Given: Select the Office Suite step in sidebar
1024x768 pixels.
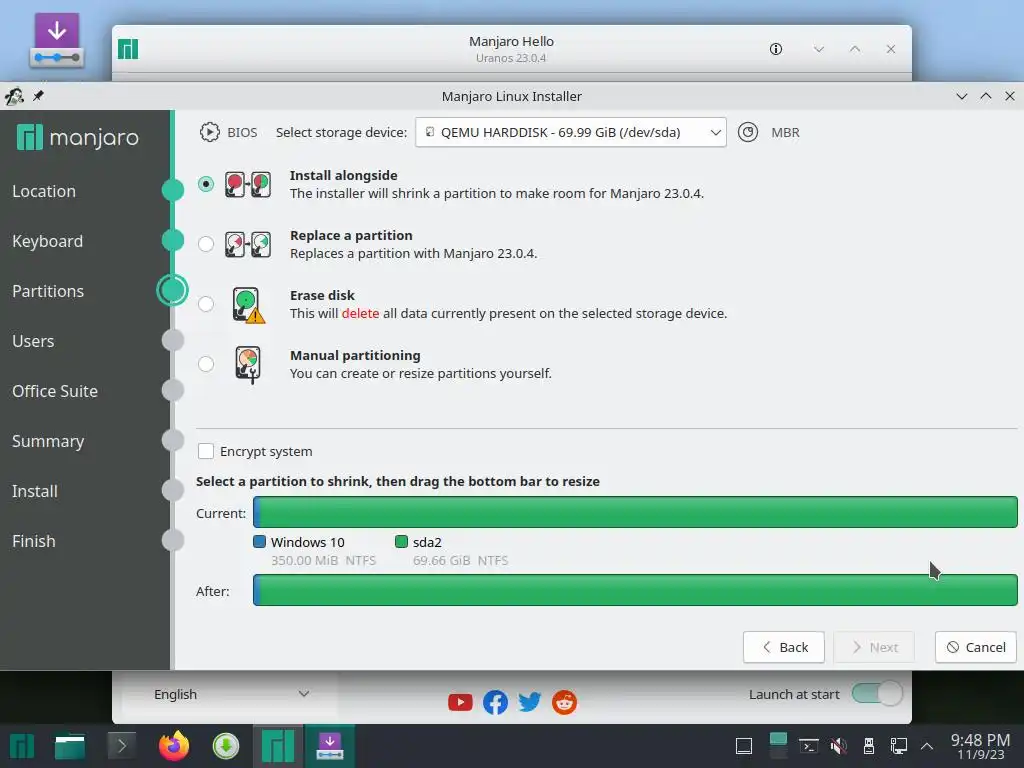Looking at the screenshot, I should coord(55,391).
